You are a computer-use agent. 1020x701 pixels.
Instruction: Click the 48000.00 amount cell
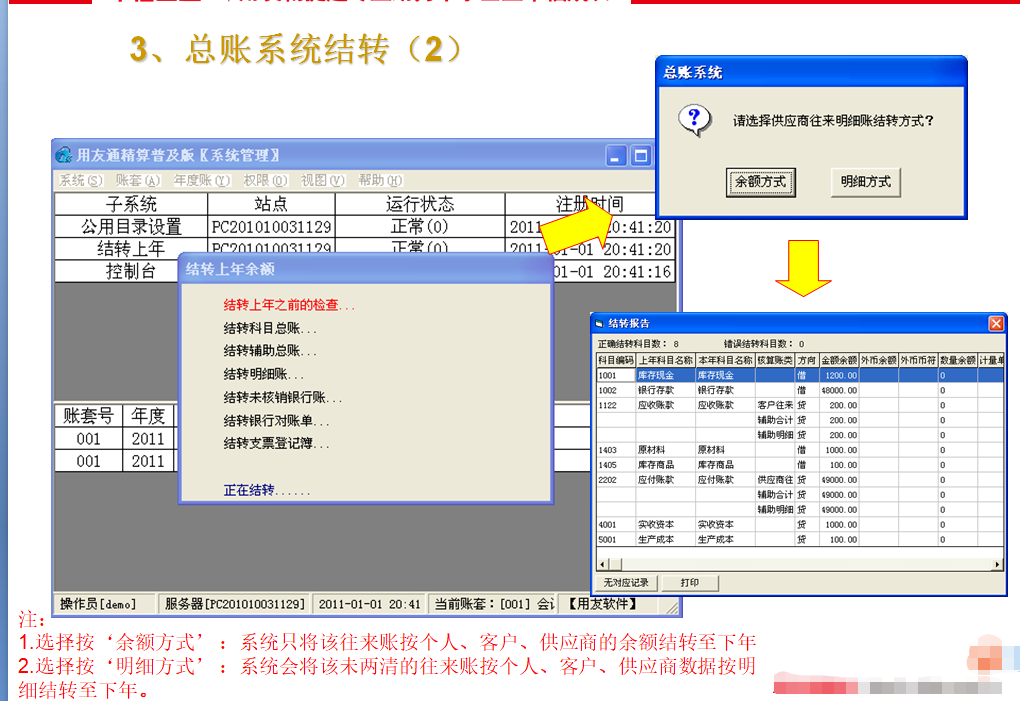coord(839,390)
